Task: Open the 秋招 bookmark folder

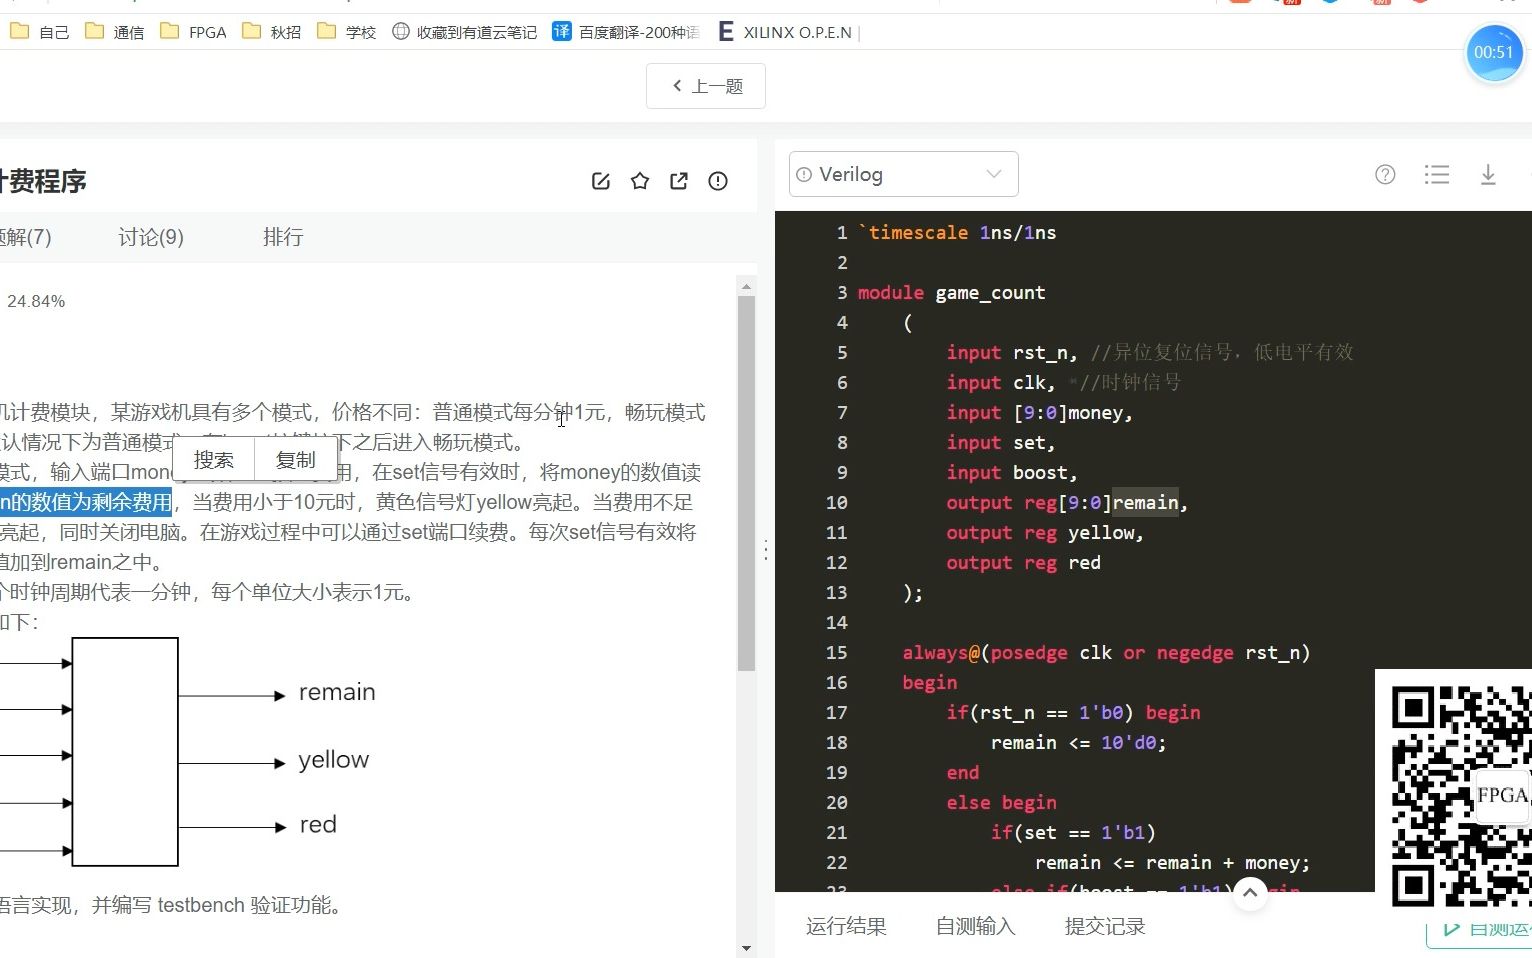Action: [272, 32]
